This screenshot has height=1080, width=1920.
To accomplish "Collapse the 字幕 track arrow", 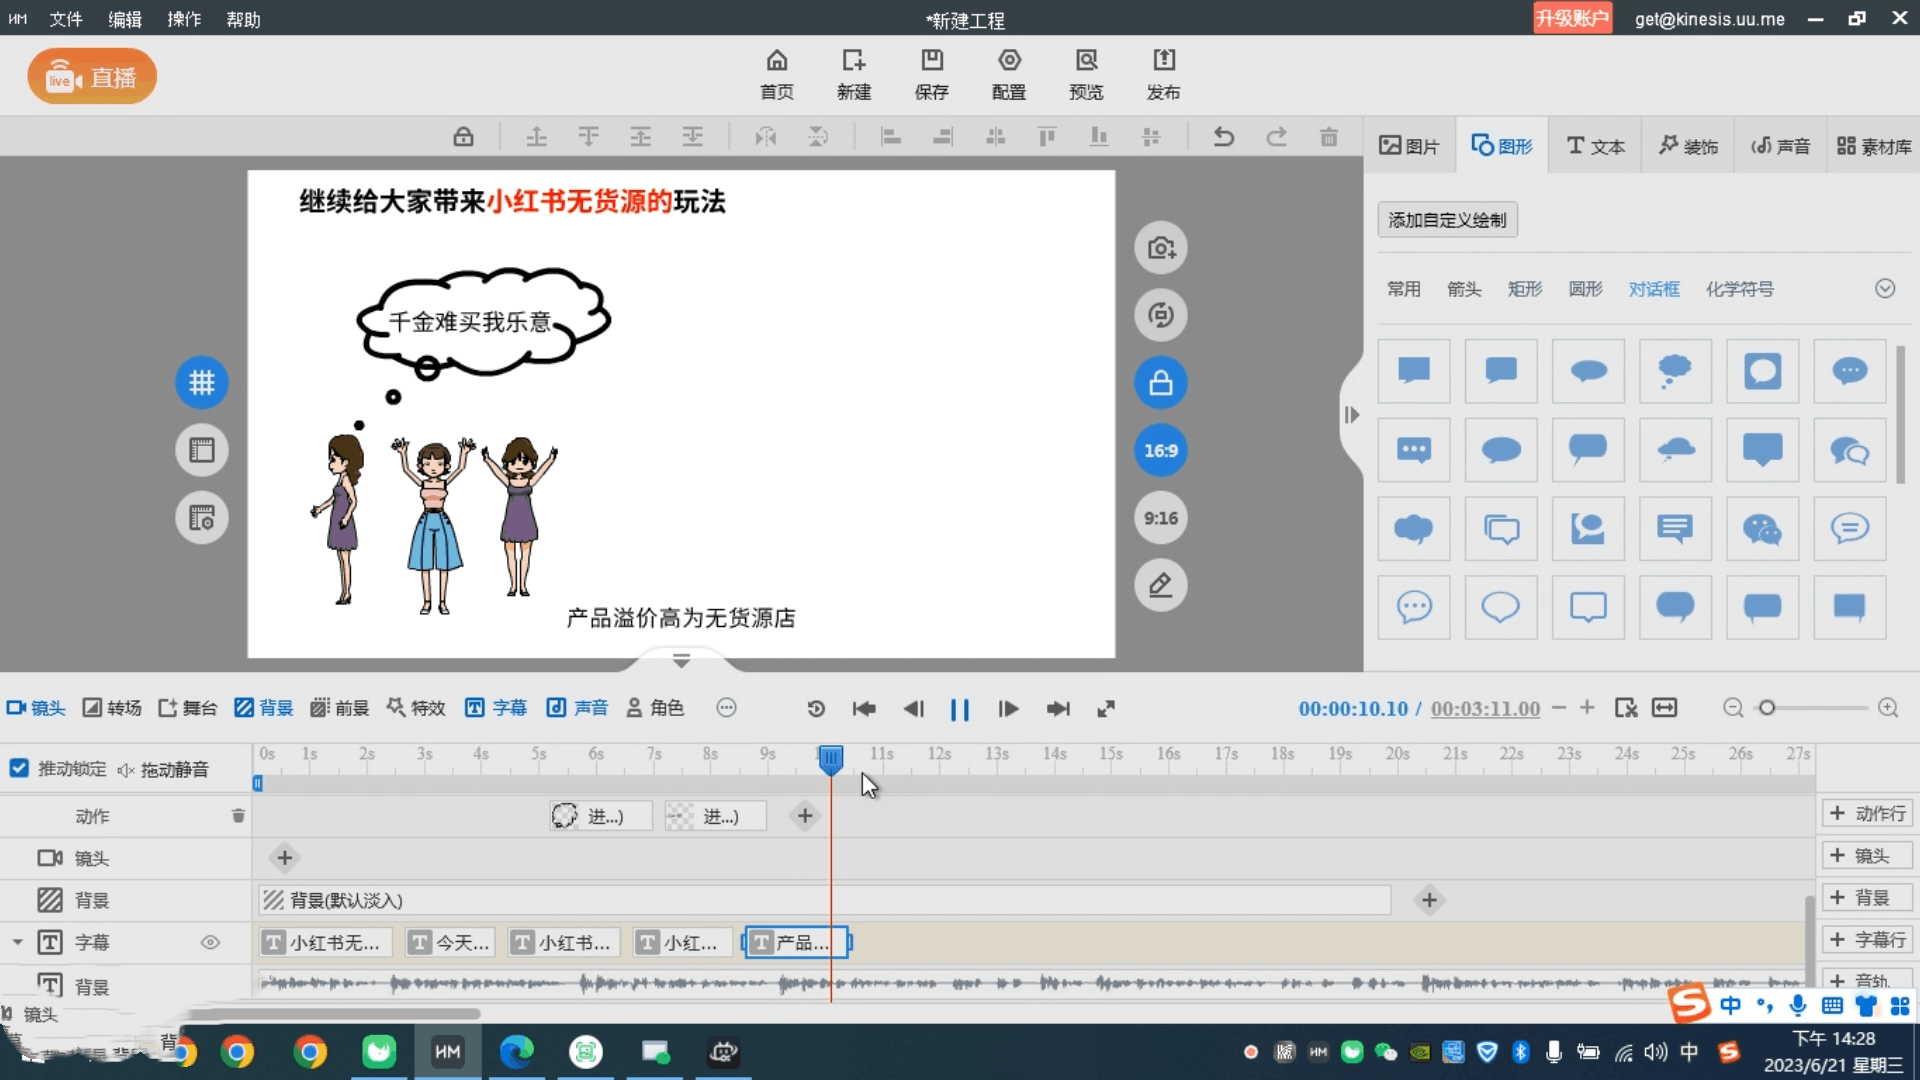I will click(x=17, y=942).
